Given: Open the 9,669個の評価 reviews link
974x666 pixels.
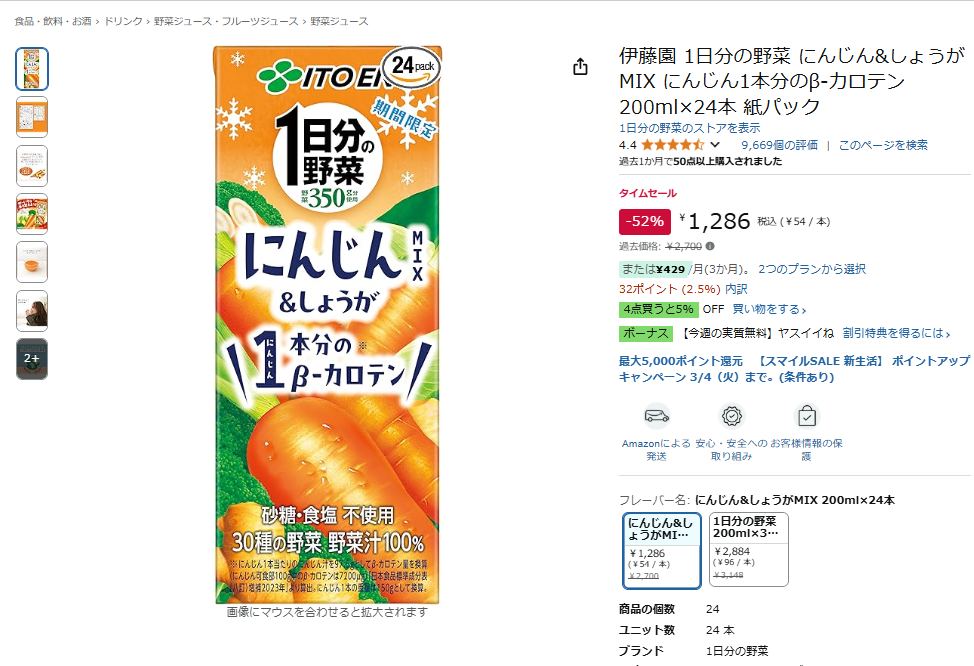Looking at the screenshot, I should click(x=779, y=145).
